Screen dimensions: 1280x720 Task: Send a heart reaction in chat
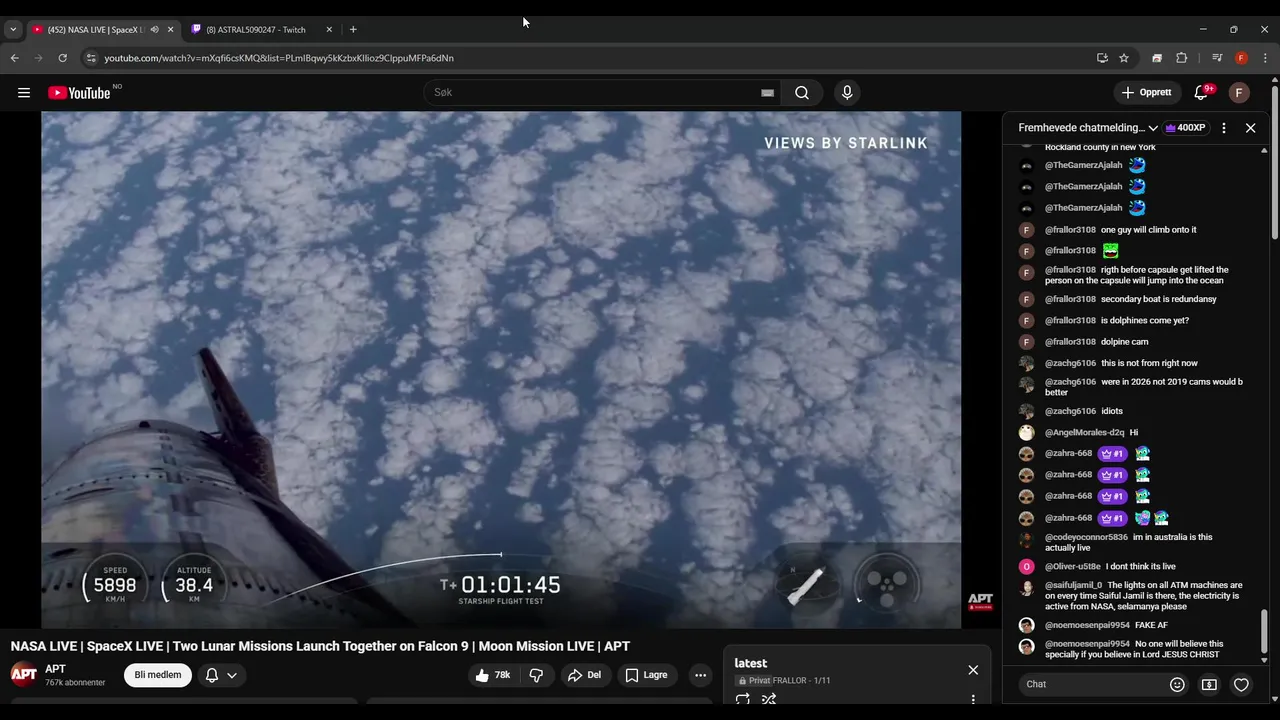(x=1241, y=684)
